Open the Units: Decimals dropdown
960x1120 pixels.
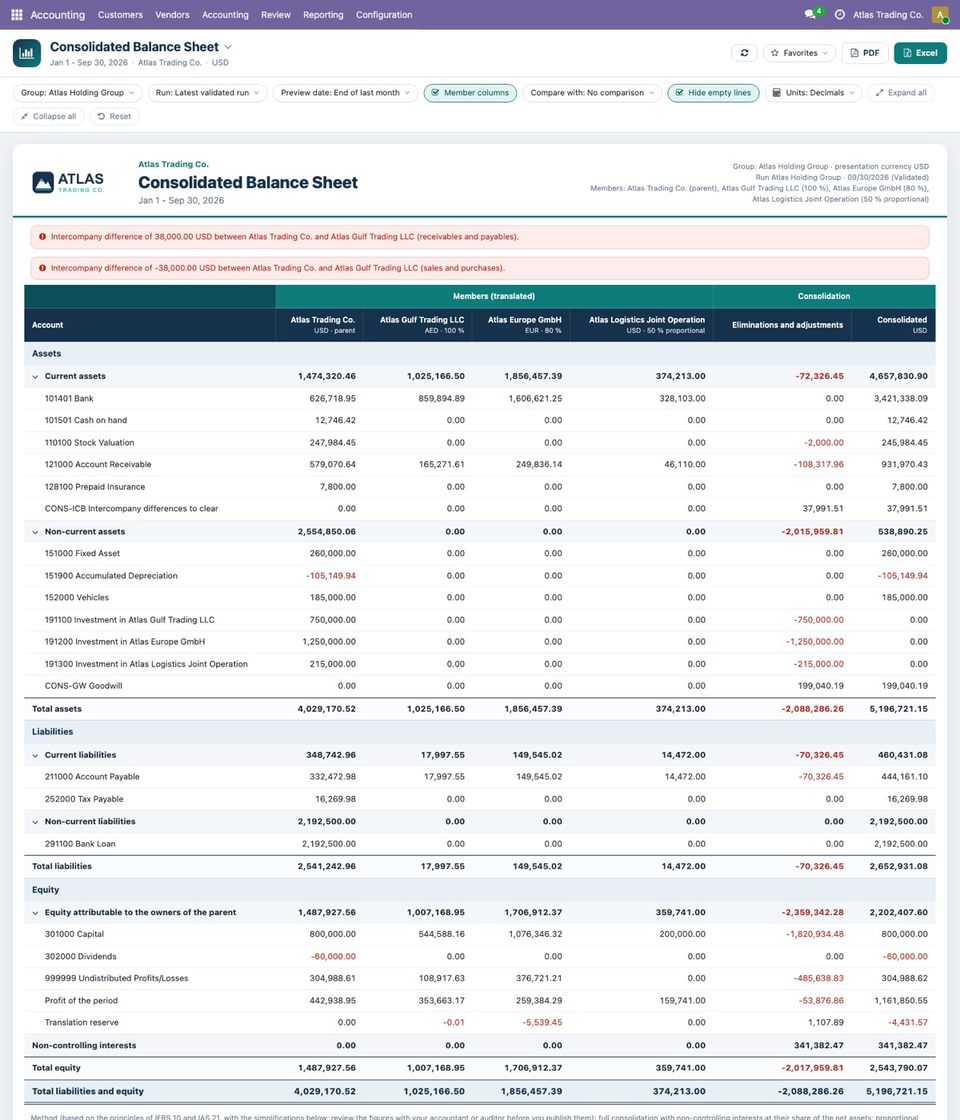coord(814,93)
